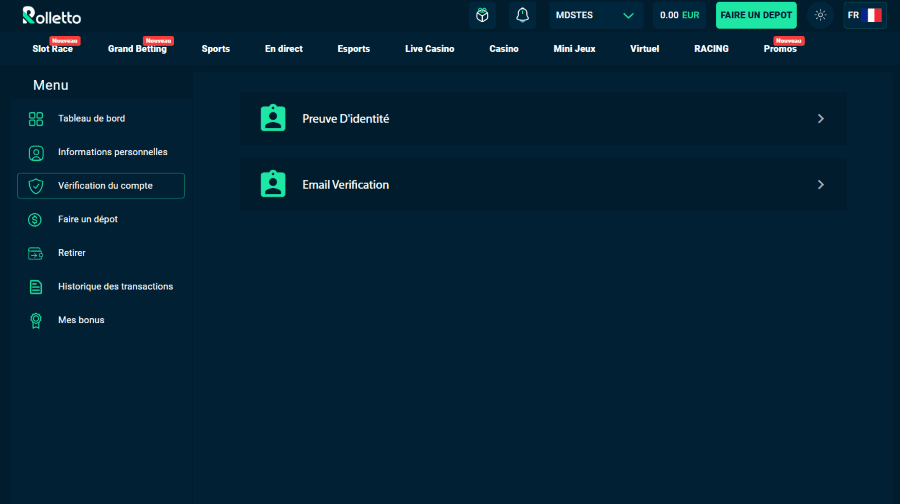Click the Faire un dépot dollar icon
Image resolution: width=900 pixels, height=504 pixels.
[36, 220]
